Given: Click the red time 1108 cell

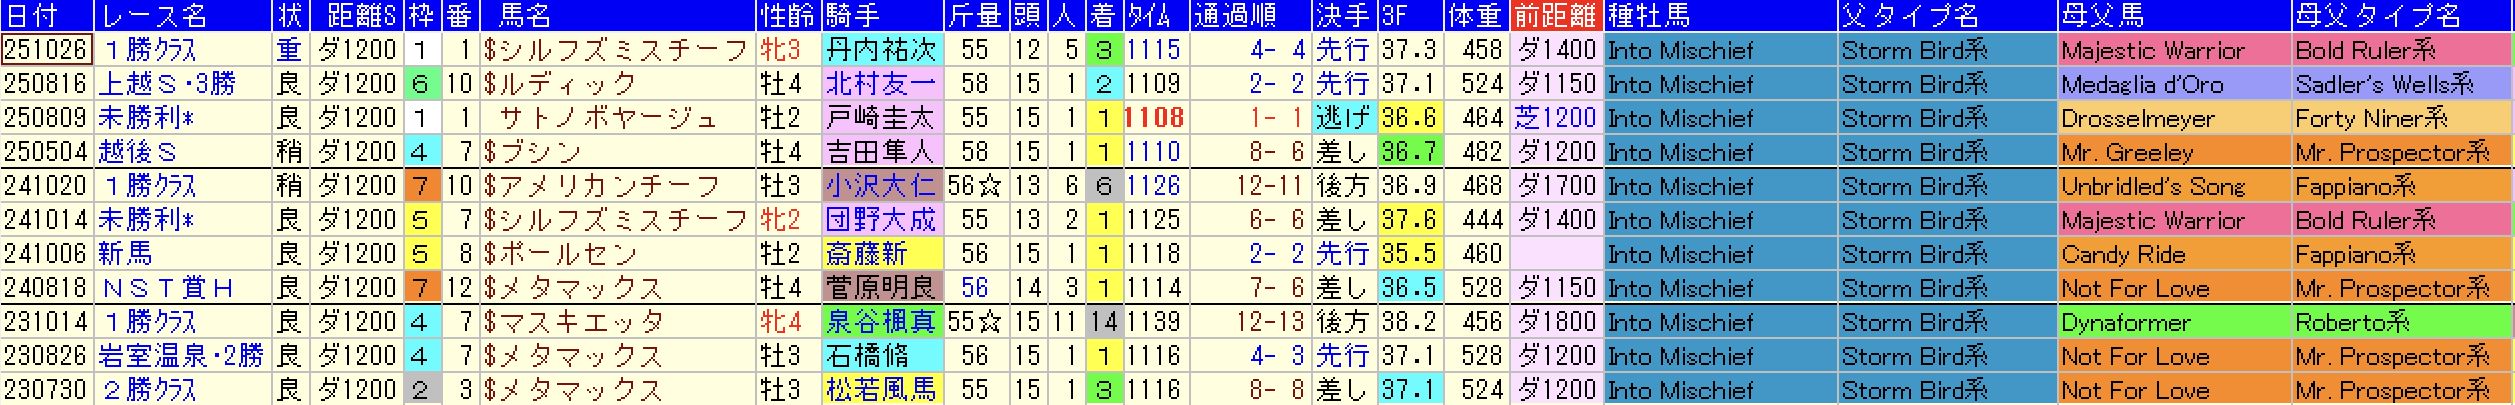Looking at the screenshot, I should point(1155,118).
